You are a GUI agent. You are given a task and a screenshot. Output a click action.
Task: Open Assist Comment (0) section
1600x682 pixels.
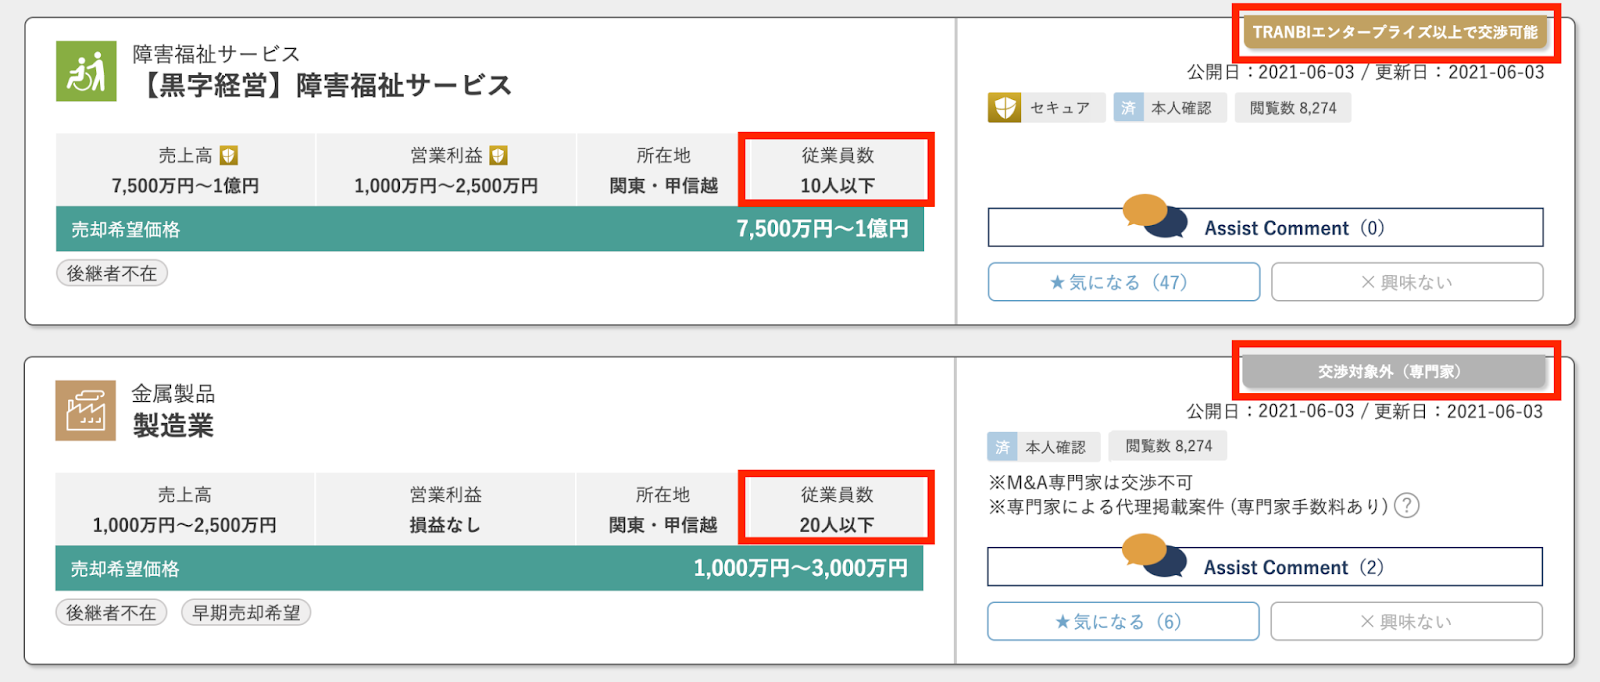[x=1293, y=228]
